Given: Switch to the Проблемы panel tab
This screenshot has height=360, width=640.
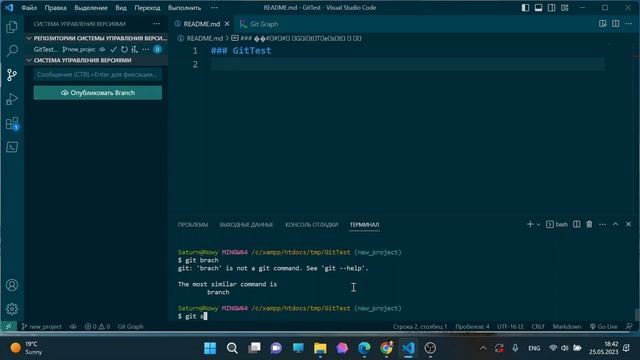Looking at the screenshot, I should (193, 224).
